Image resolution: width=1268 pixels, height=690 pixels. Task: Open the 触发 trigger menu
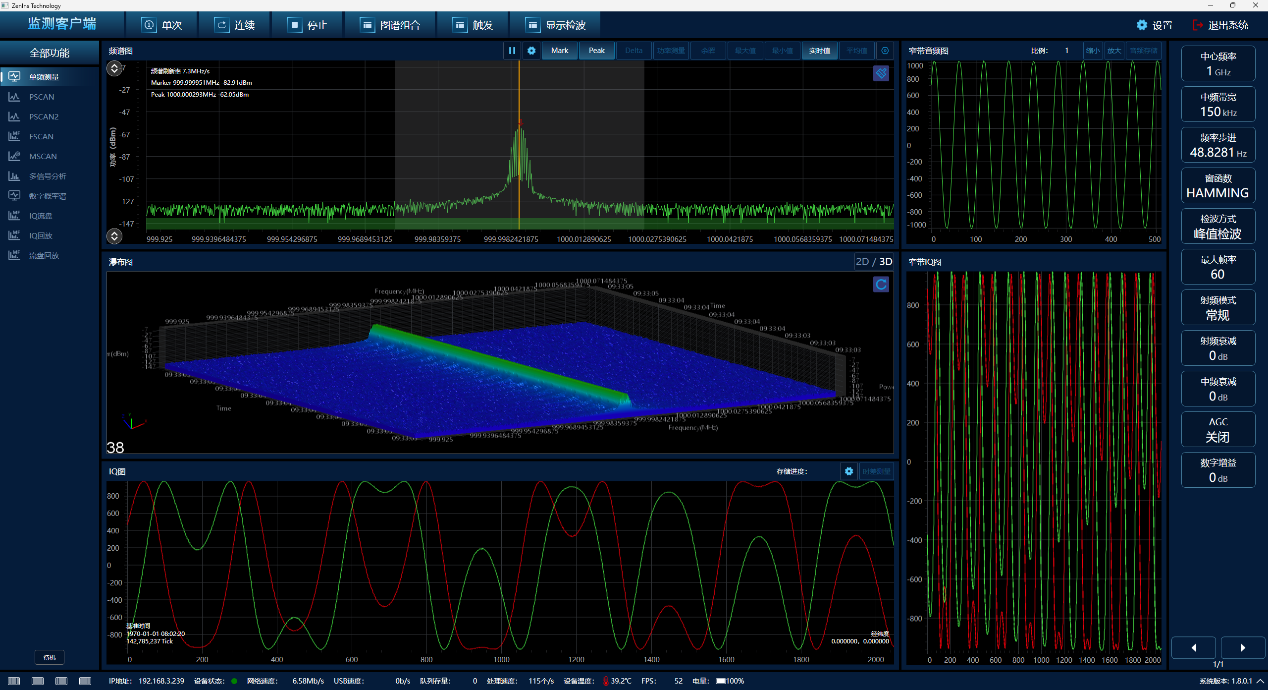pos(471,24)
